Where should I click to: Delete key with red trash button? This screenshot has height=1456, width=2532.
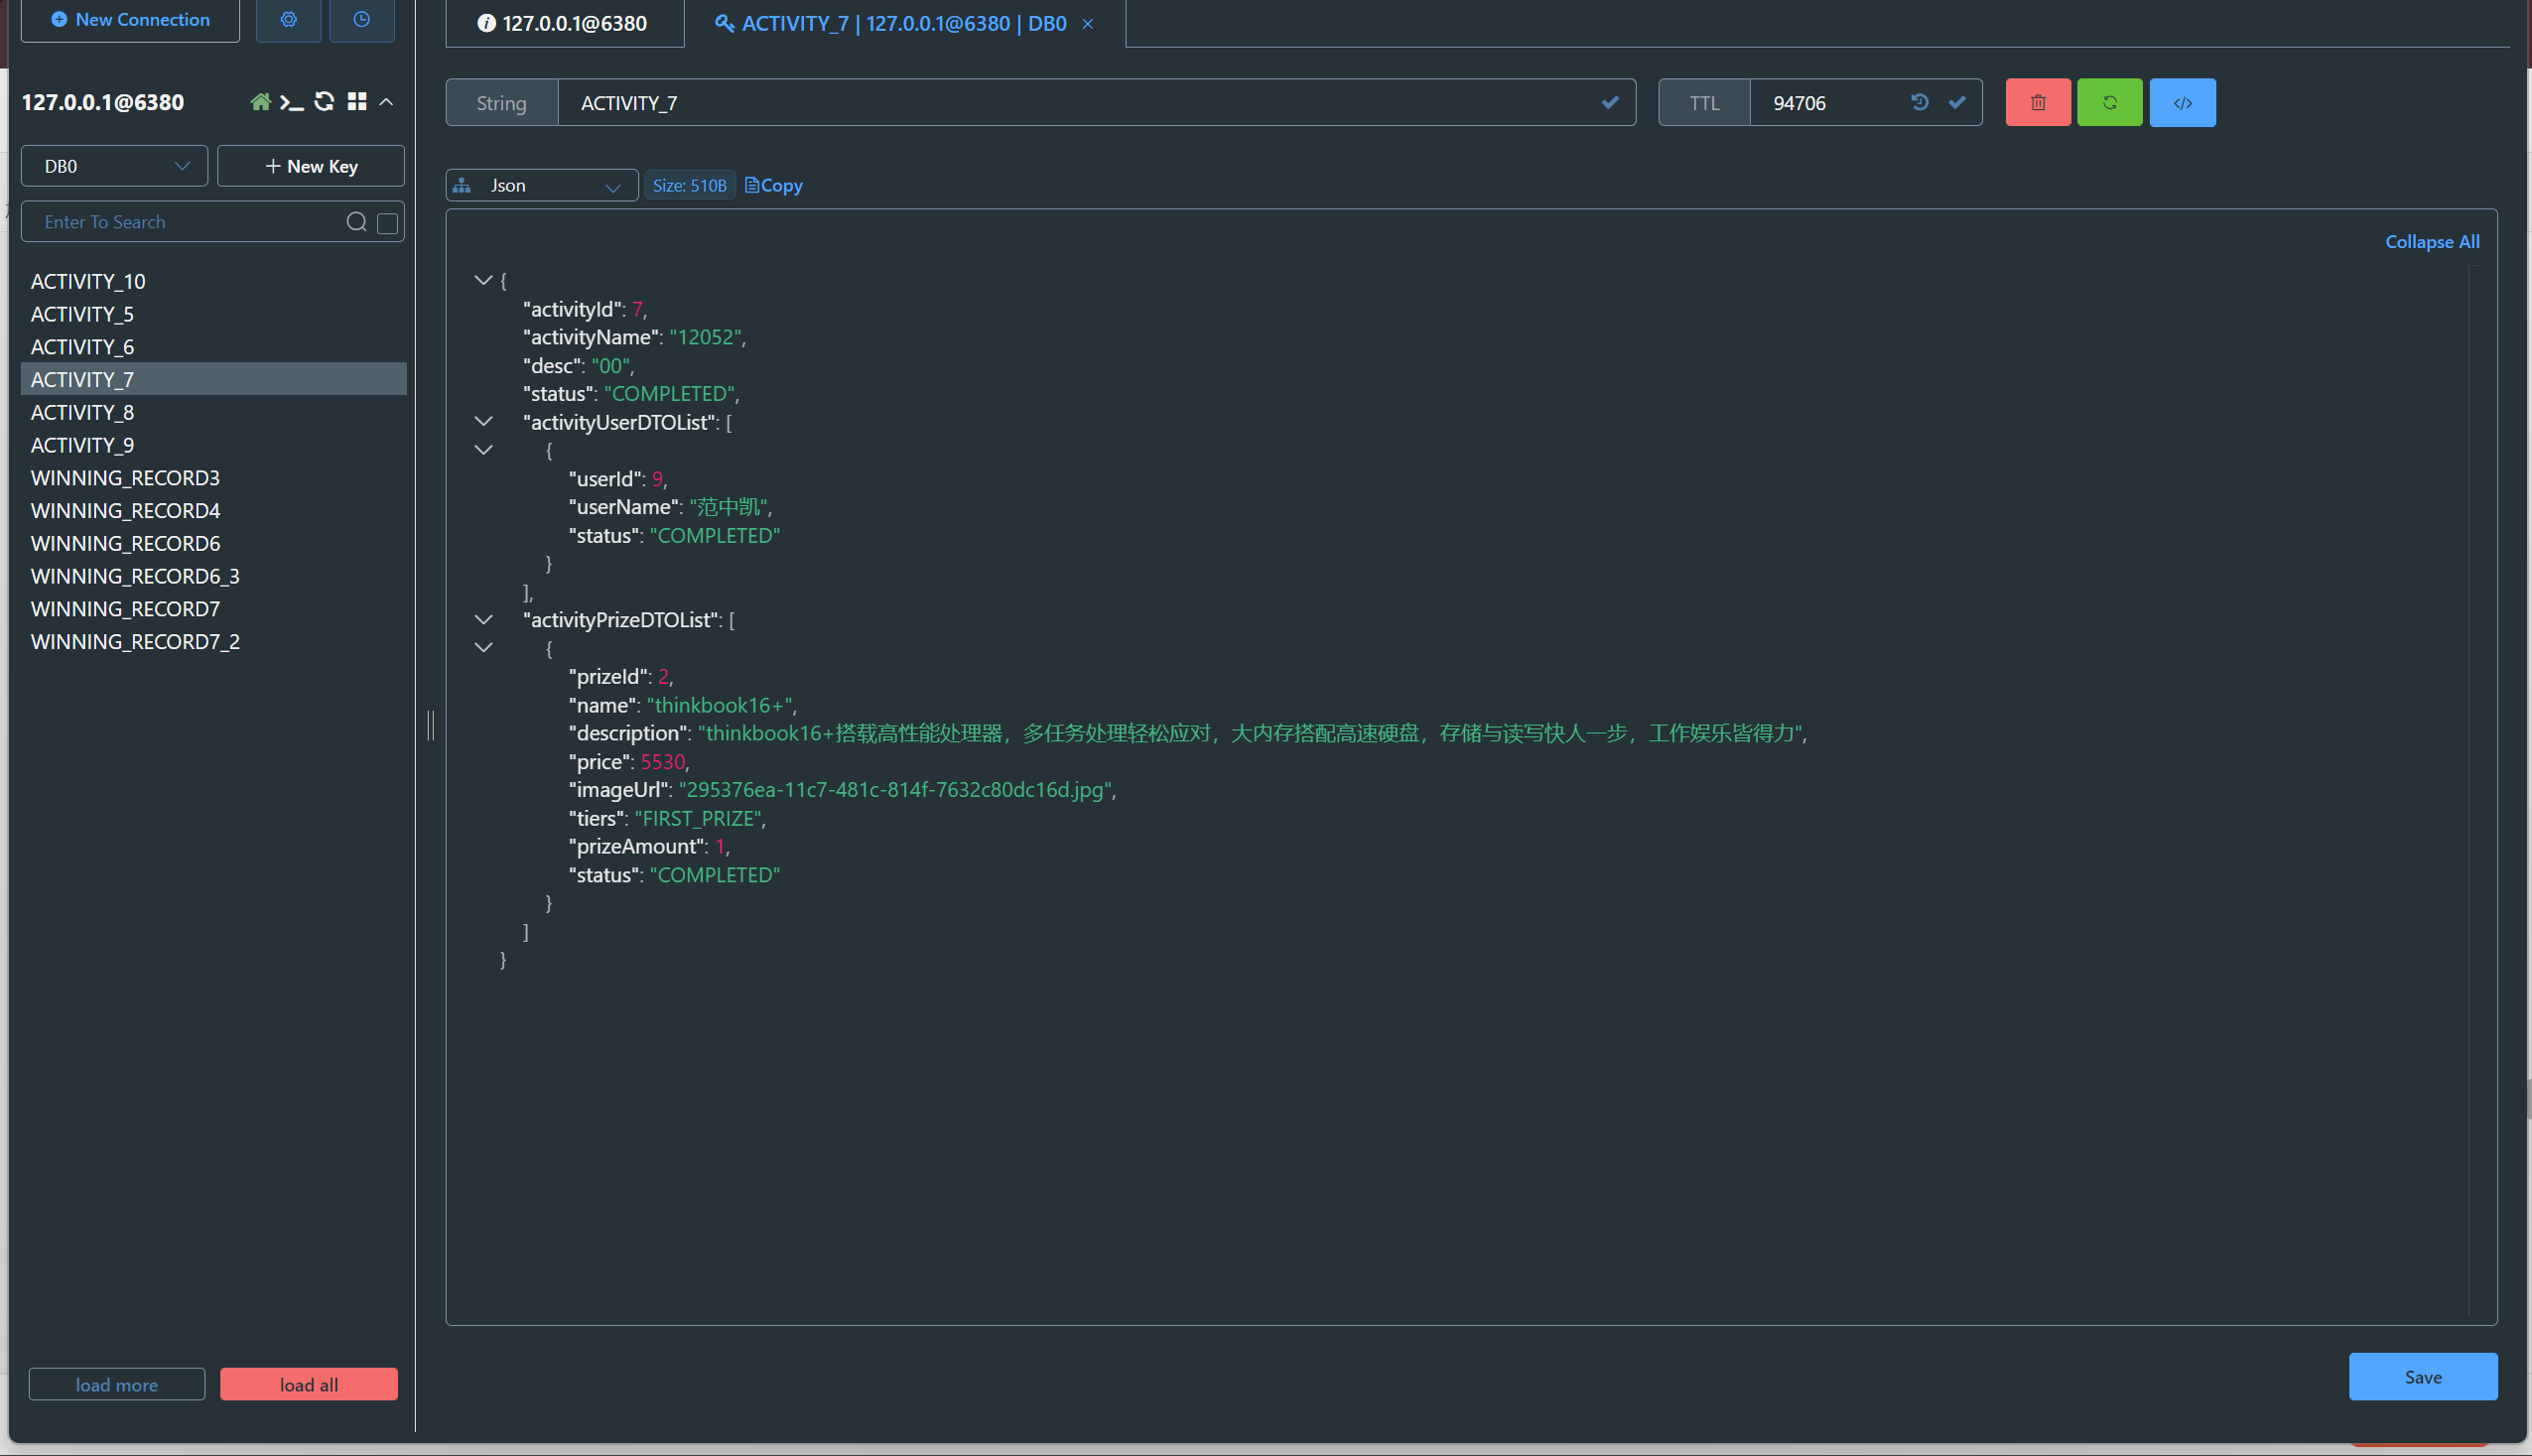click(2037, 102)
